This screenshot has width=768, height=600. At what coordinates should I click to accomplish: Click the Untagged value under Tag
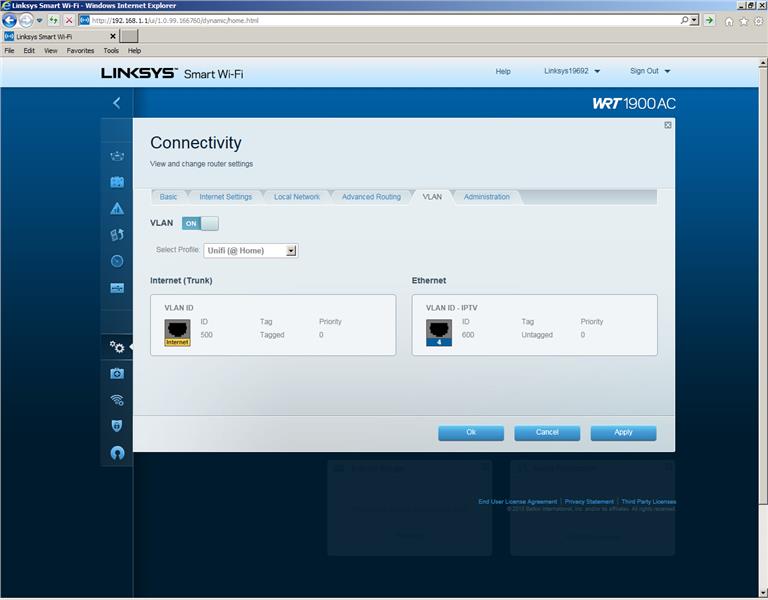coord(537,335)
